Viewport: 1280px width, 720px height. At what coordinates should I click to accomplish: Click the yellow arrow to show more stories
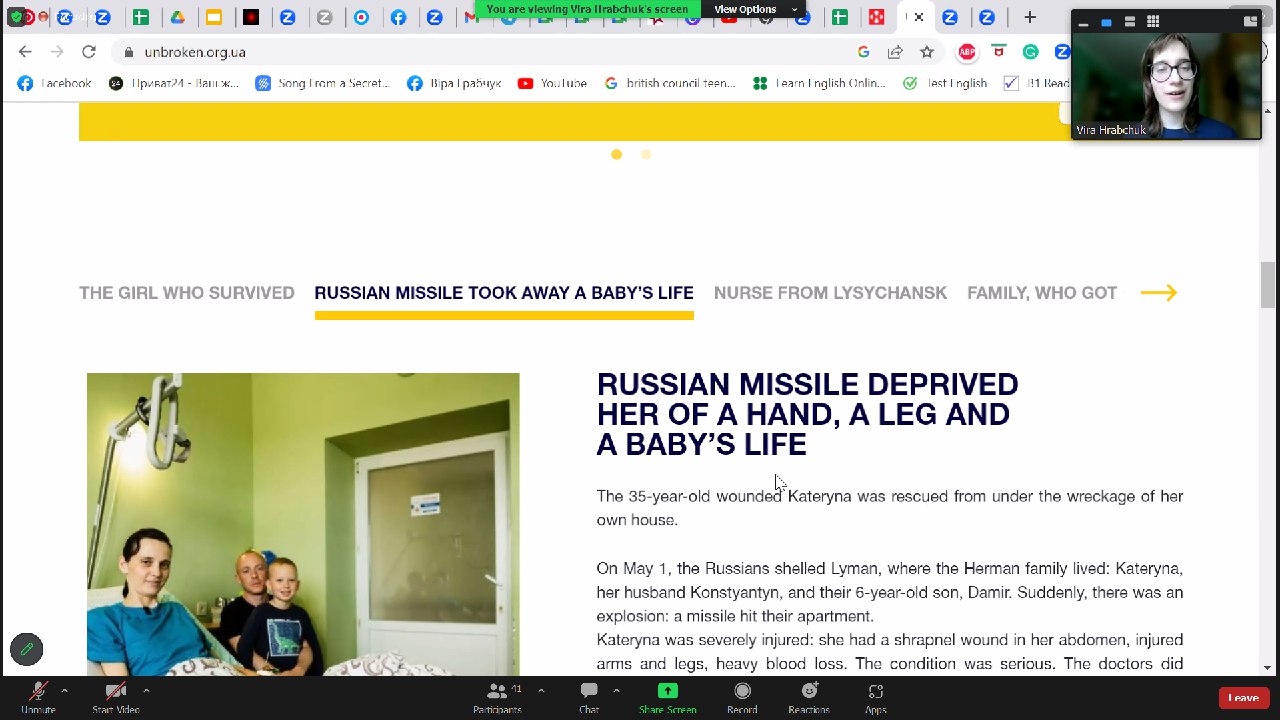(x=1158, y=292)
